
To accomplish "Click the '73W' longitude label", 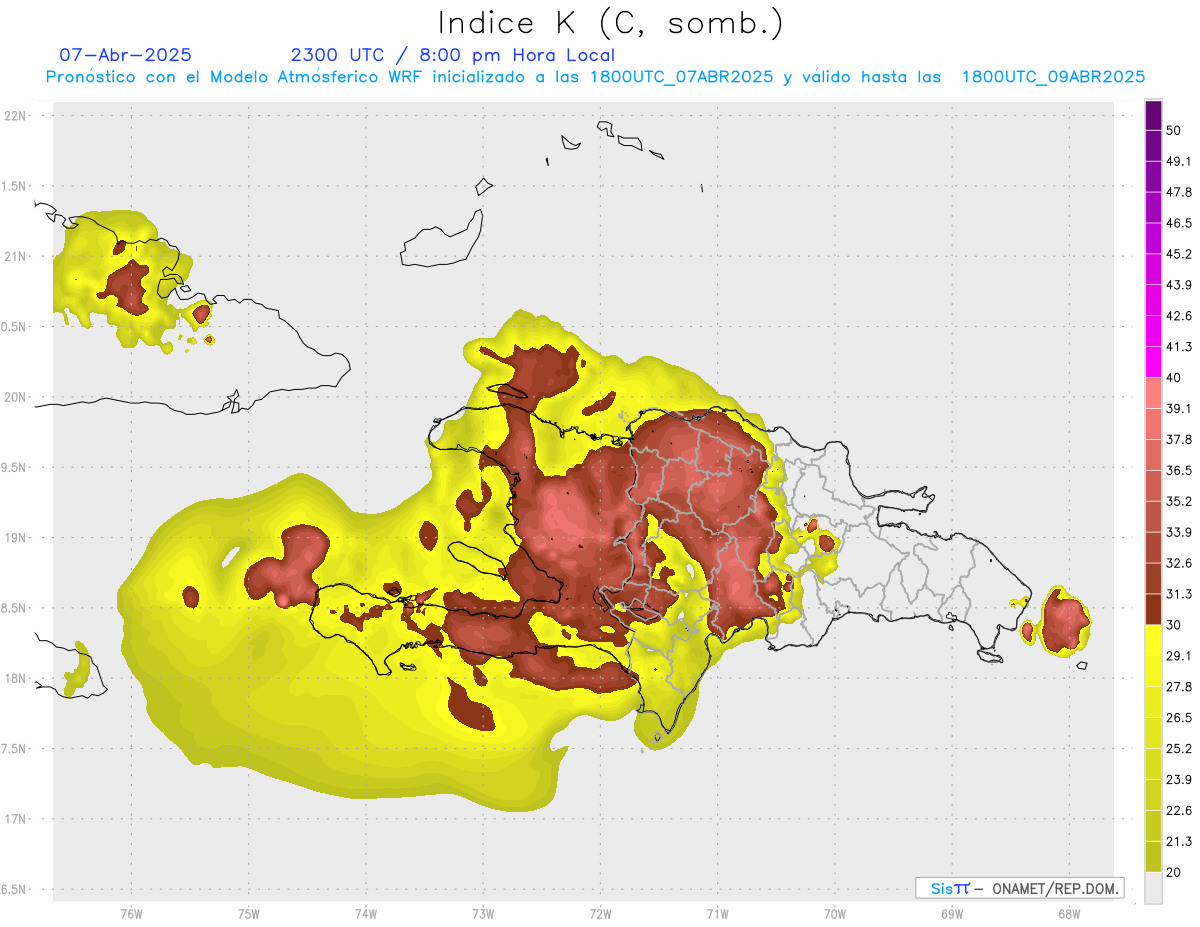I will pos(483,914).
